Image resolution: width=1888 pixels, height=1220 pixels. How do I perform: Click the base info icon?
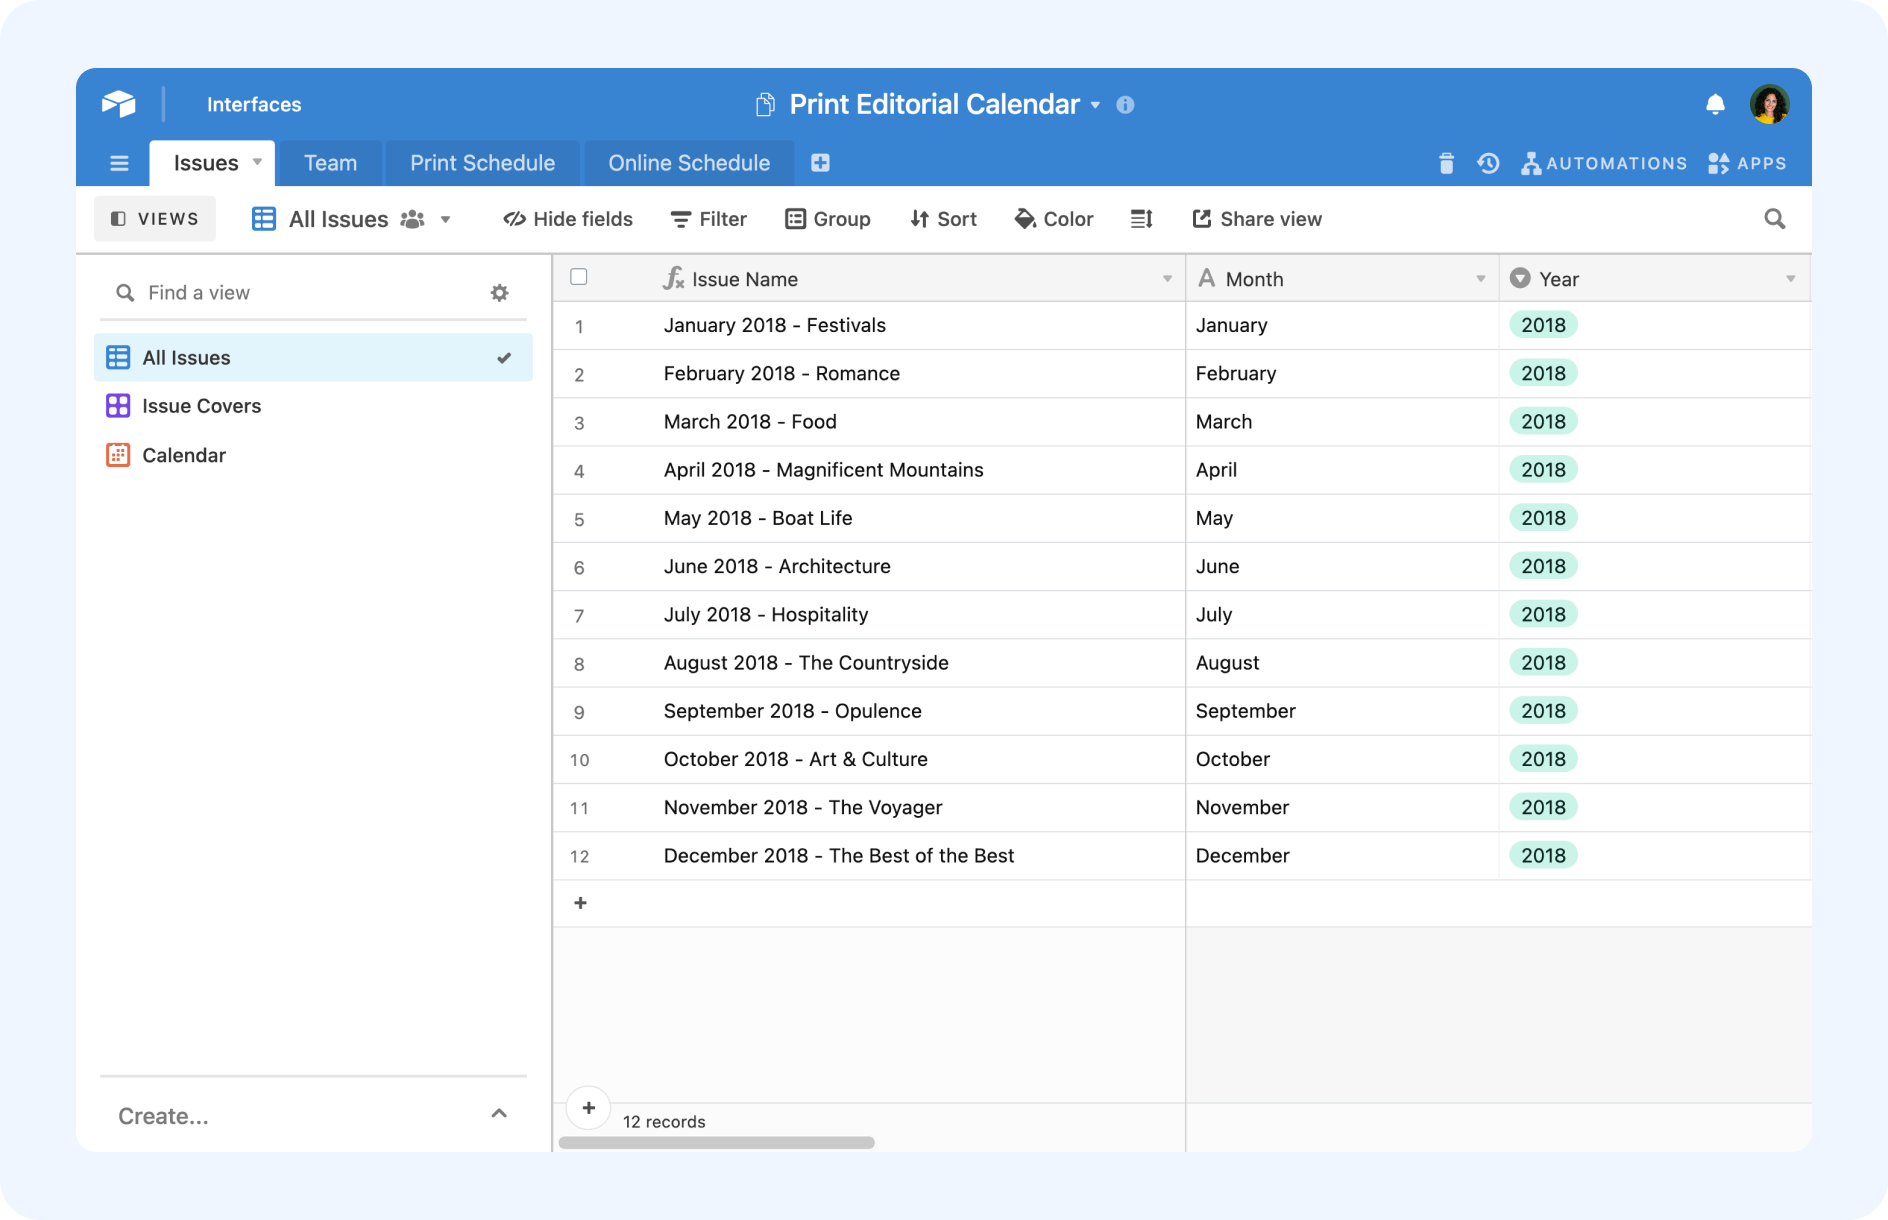(x=1125, y=105)
